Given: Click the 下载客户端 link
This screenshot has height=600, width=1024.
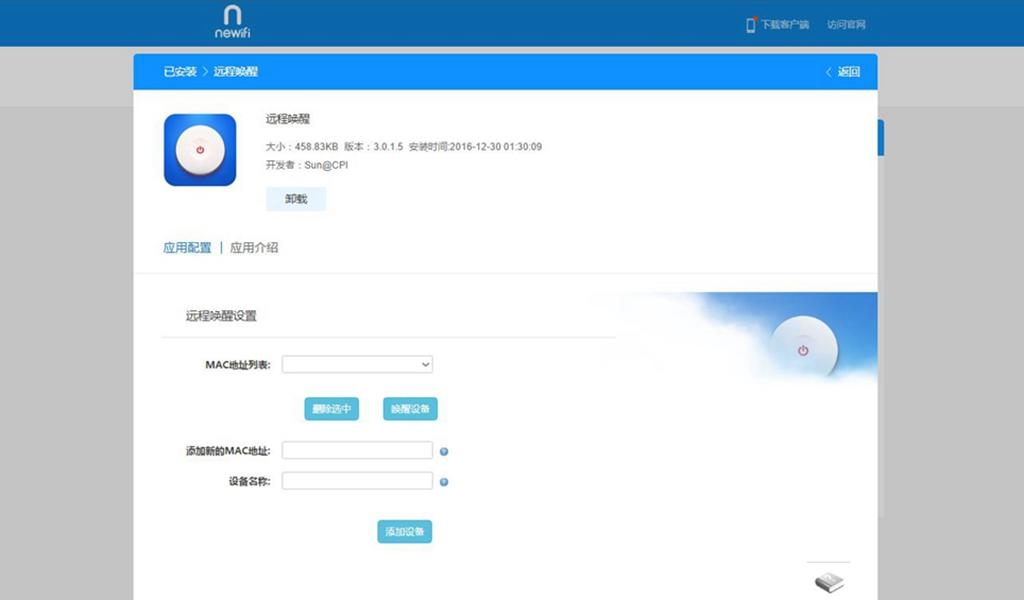Looking at the screenshot, I should pyautogui.click(x=784, y=23).
